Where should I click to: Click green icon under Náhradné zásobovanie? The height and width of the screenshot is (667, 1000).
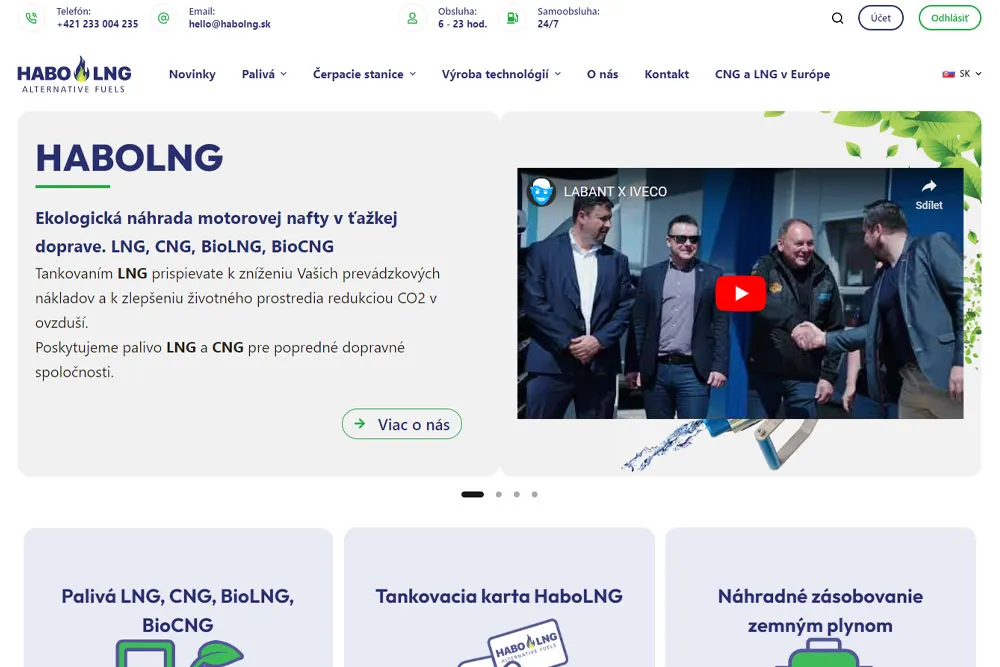coord(823,654)
